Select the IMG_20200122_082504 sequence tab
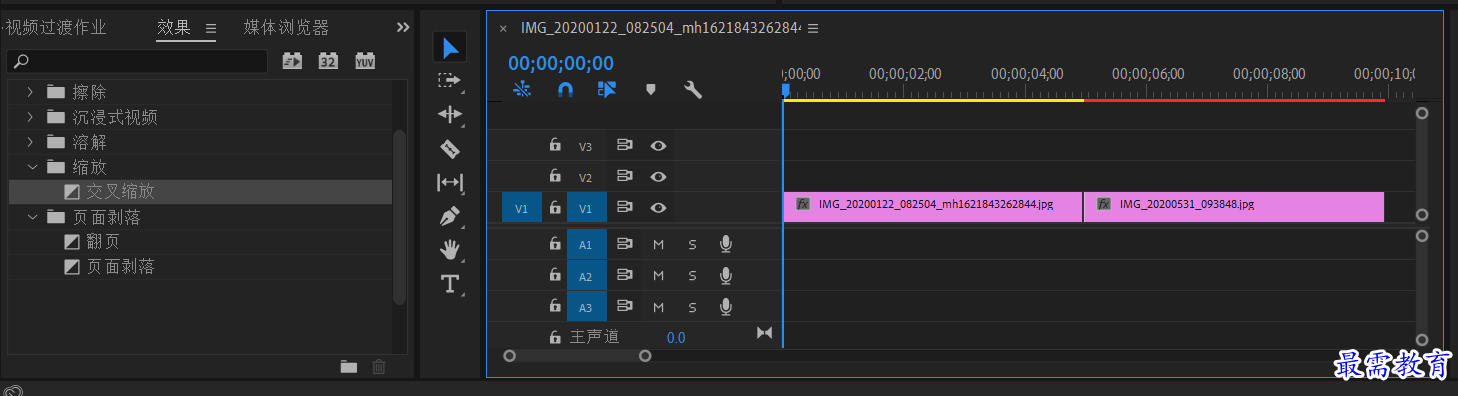The image size is (1458, 396). [x=660, y=28]
